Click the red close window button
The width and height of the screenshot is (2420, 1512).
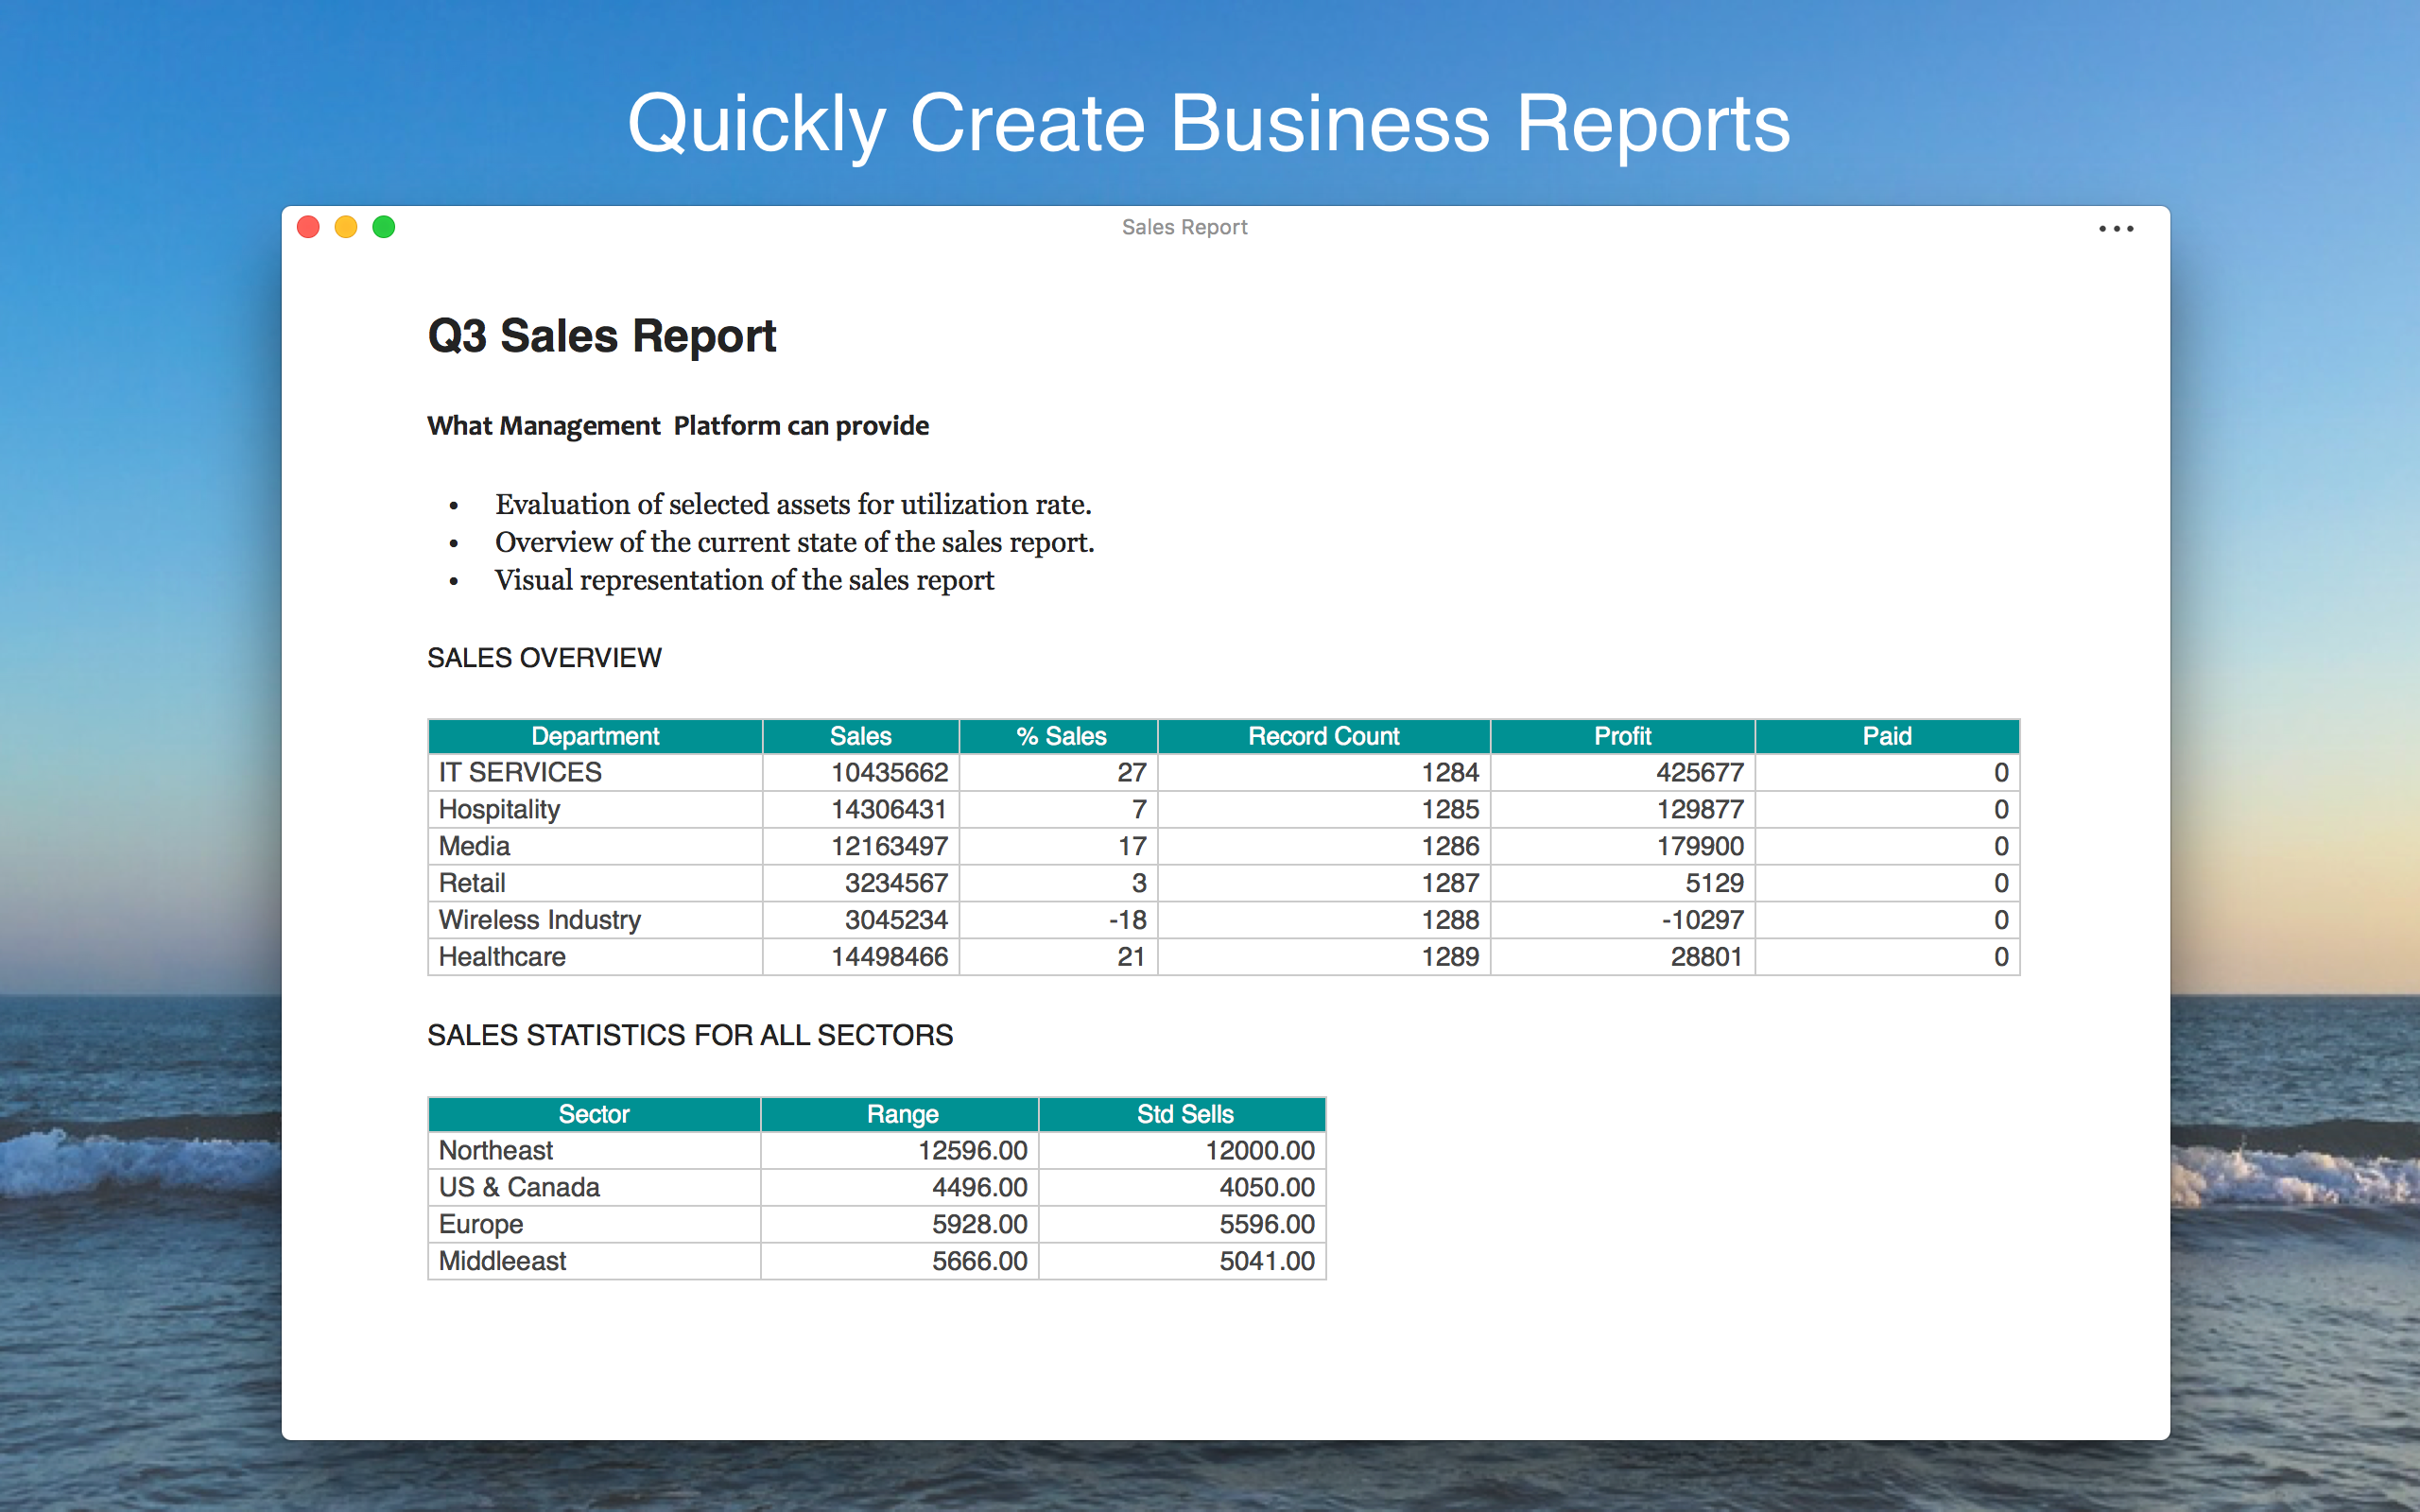click(x=308, y=227)
